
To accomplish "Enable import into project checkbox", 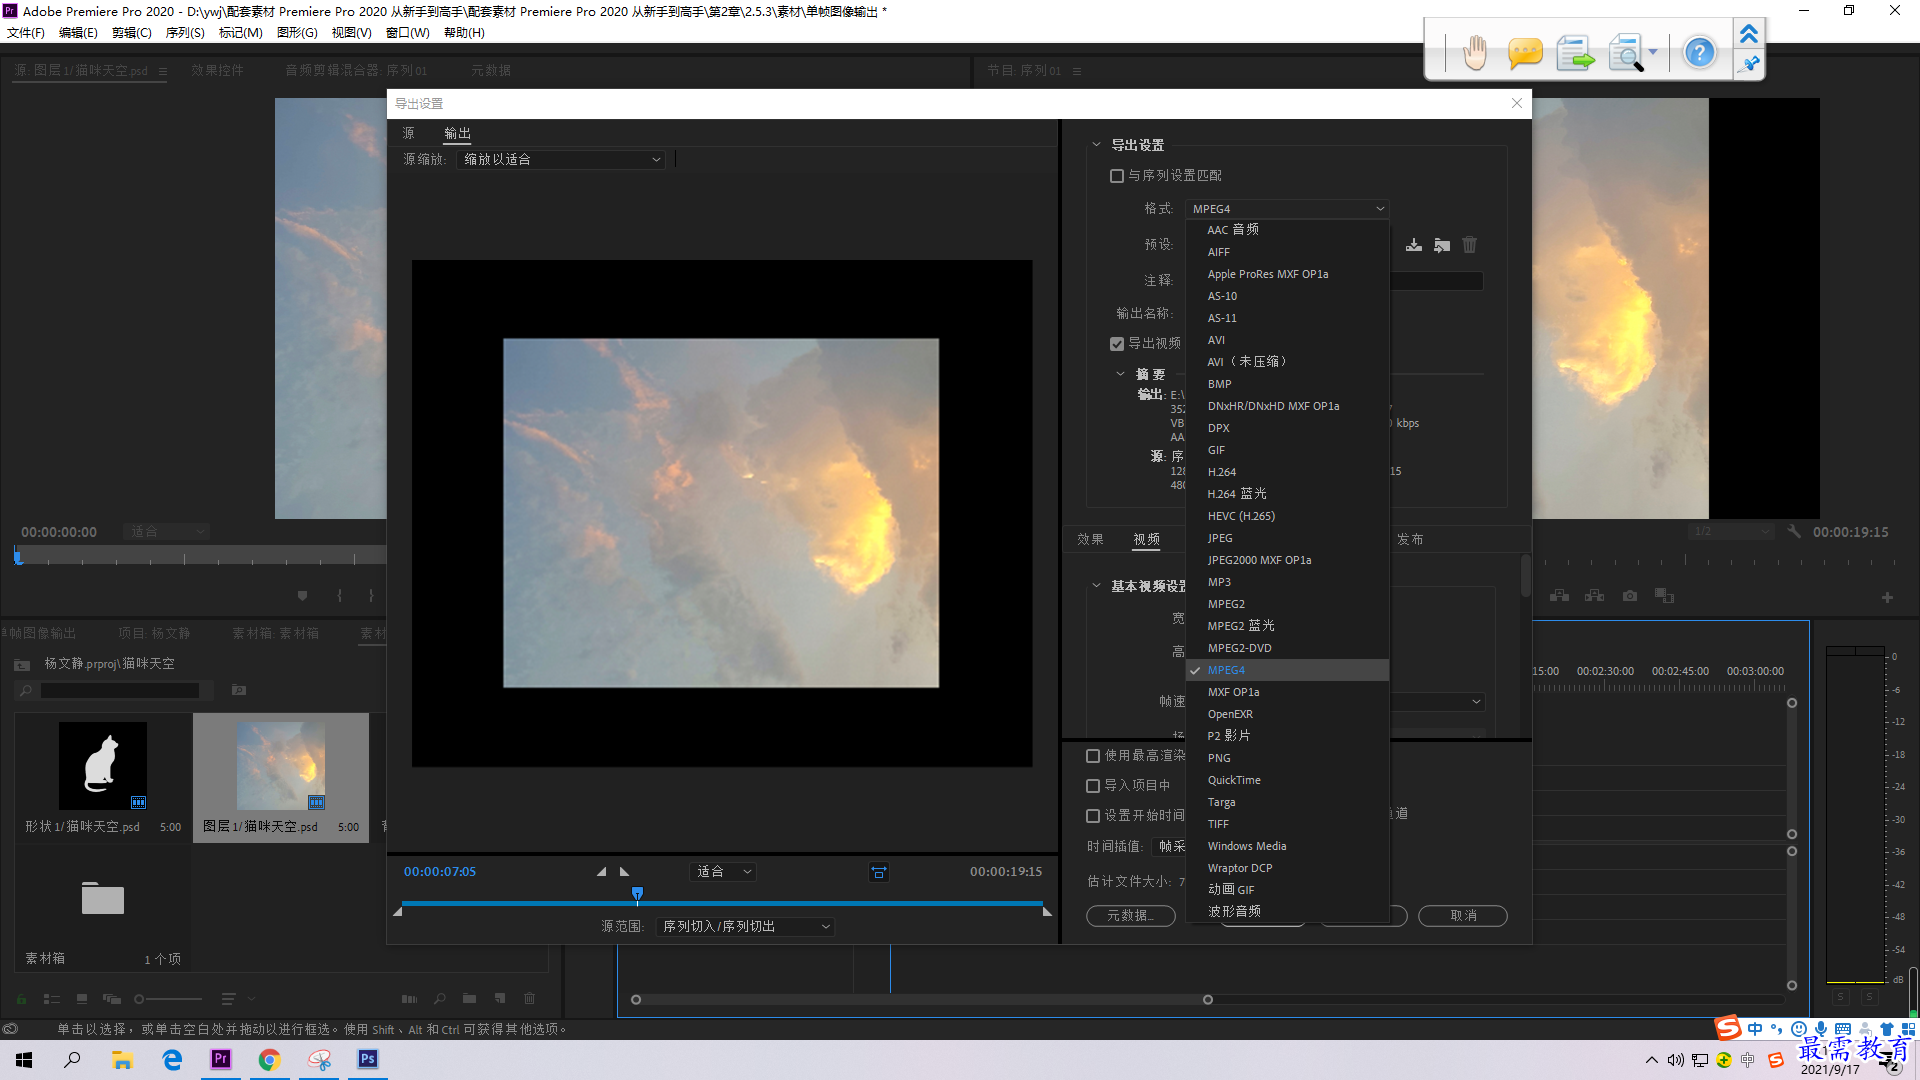I will pyautogui.click(x=1093, y=786).
